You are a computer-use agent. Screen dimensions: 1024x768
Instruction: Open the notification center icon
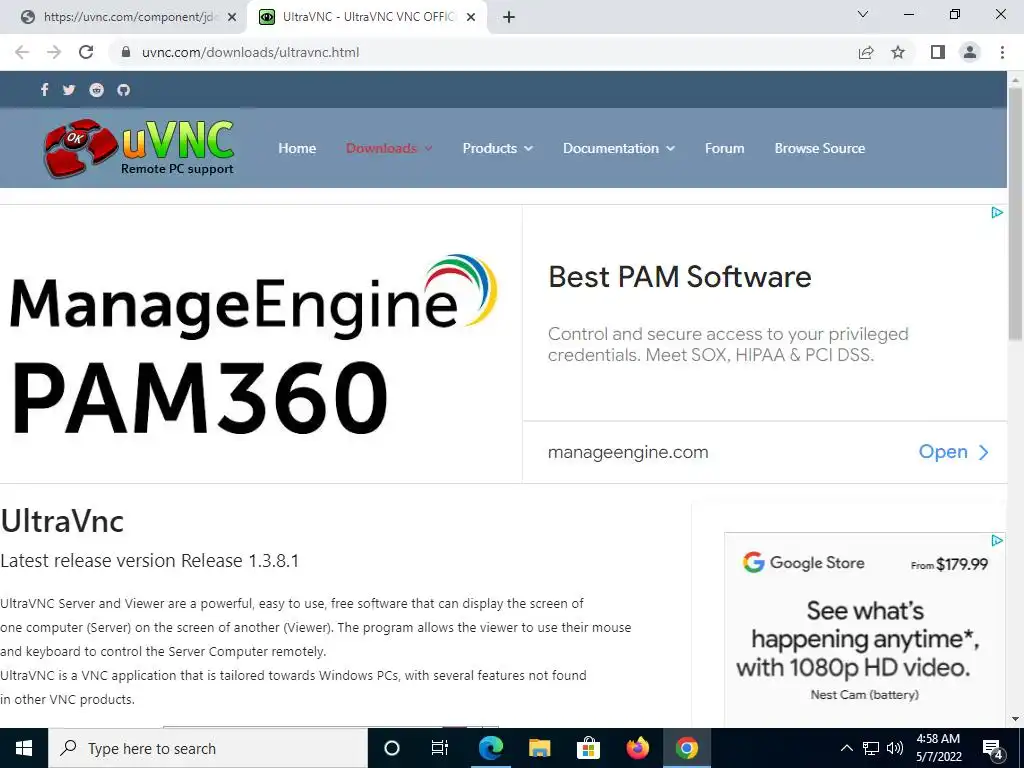tap(992, 748)
